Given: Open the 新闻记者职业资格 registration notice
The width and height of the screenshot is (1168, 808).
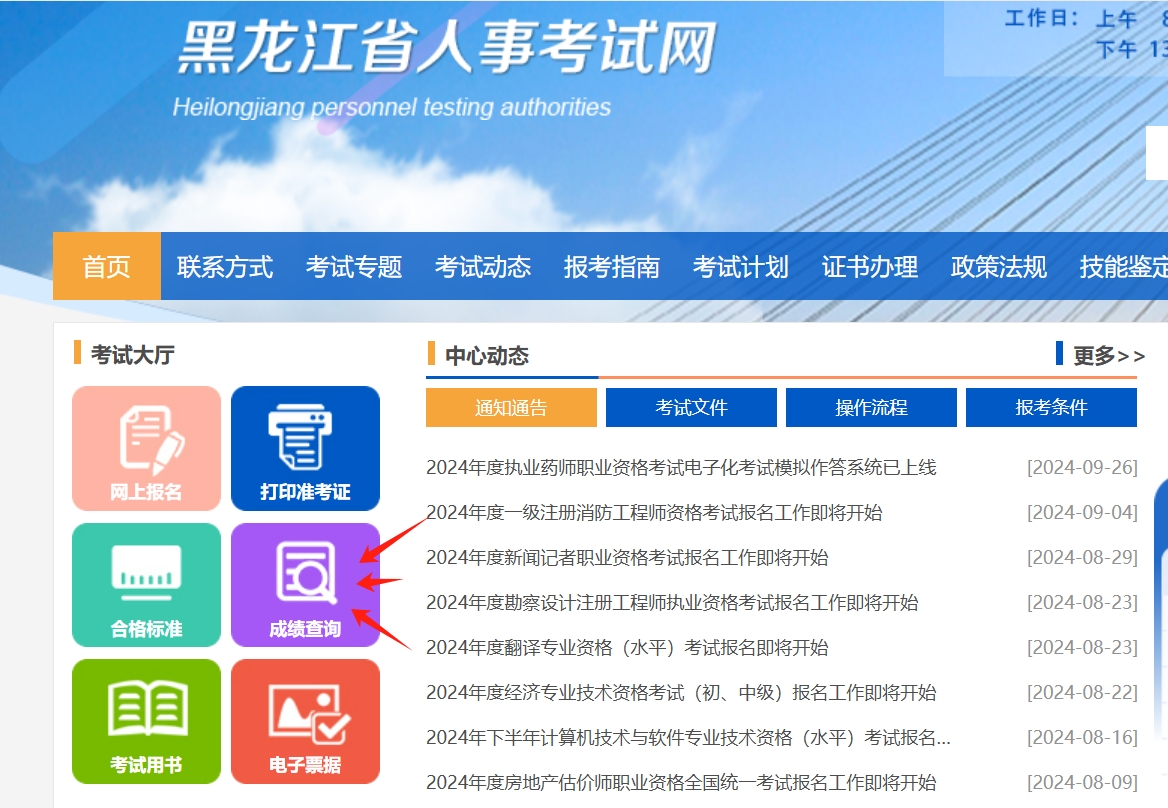Looking at the screenshot, I should tap(627, 558).
